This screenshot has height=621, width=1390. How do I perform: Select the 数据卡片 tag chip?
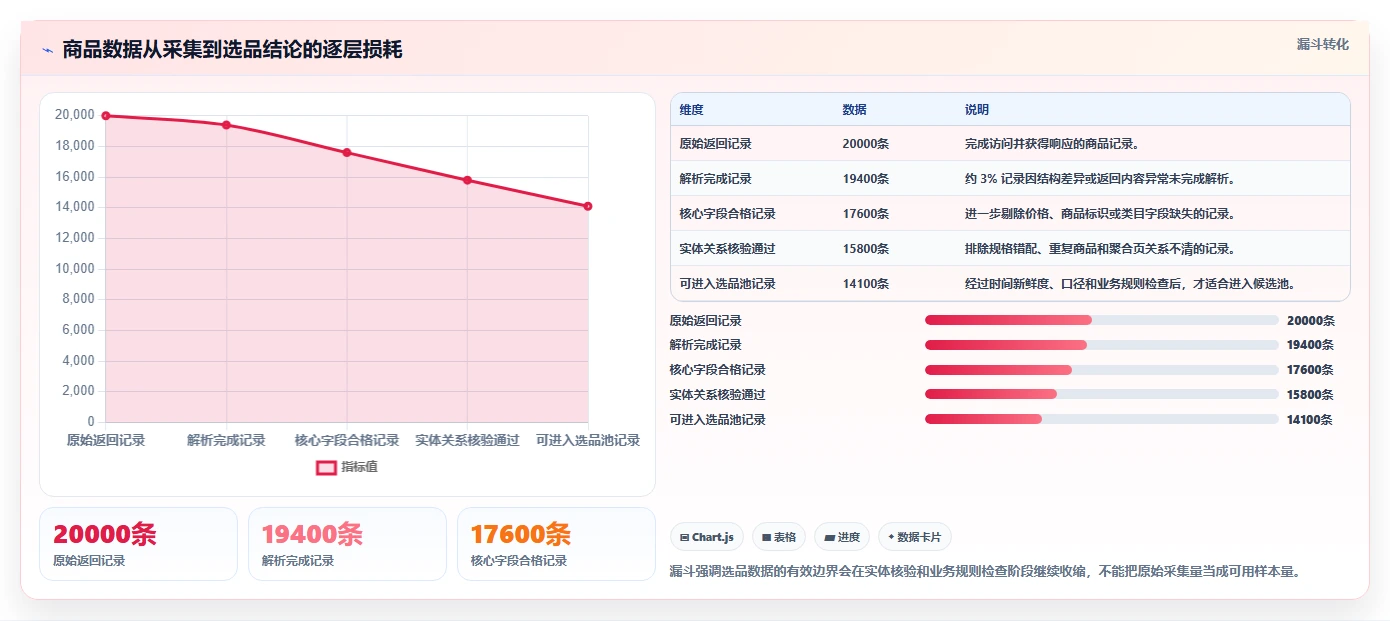click(915, 537)
